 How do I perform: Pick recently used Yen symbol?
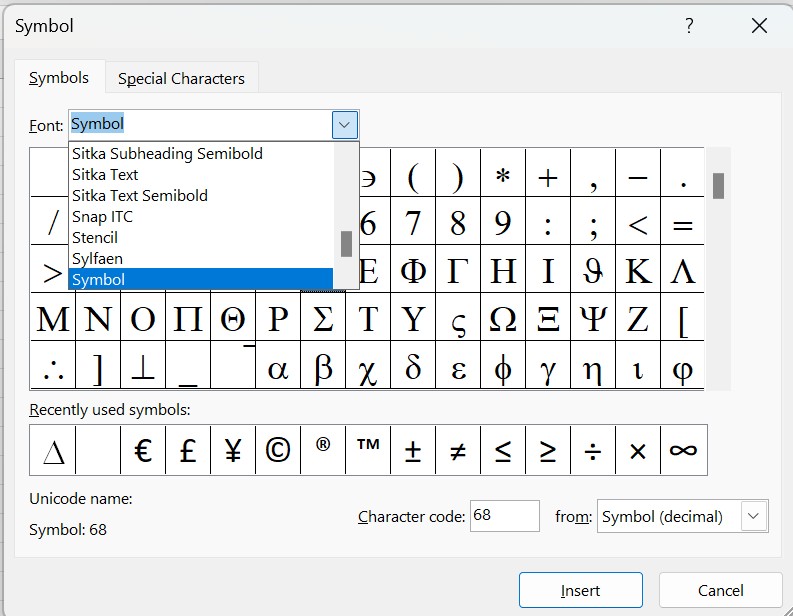pyautogui.click(x=233, y=450)
